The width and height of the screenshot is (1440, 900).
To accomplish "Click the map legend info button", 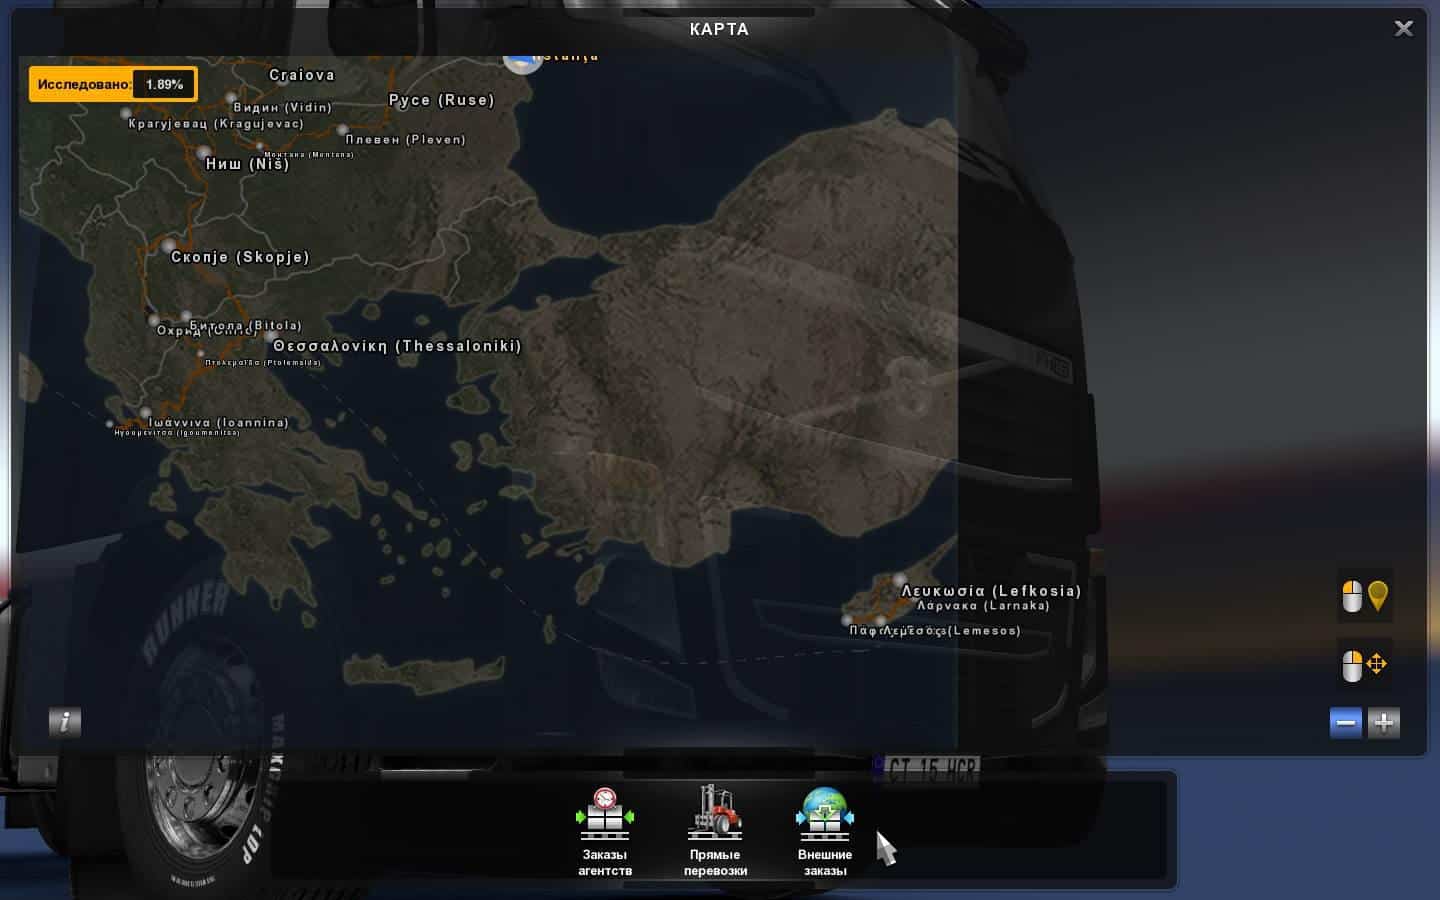I will tap(65, 722).
